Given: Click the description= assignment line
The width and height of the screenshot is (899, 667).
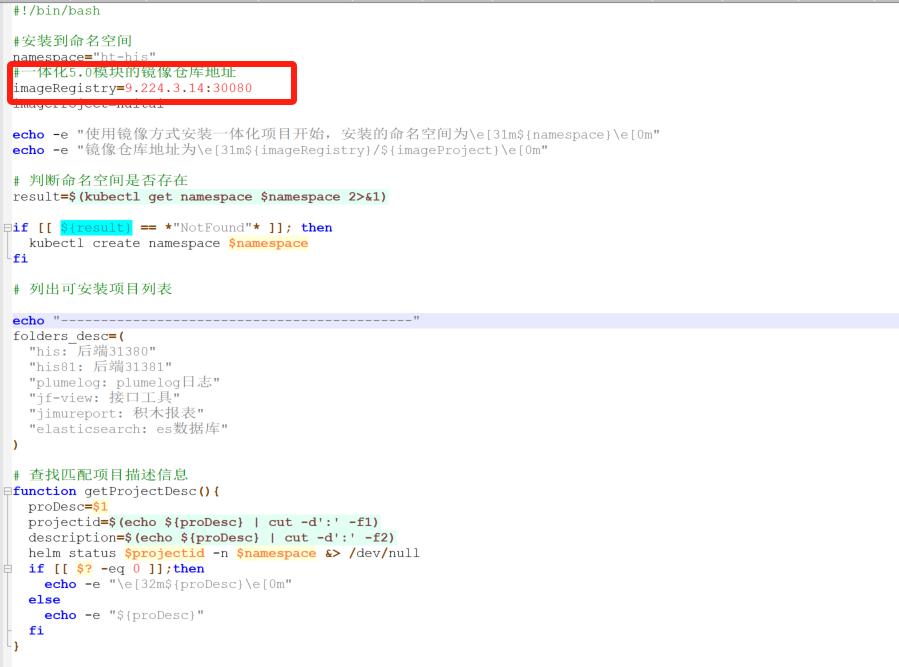Looking at the screenshot, I should click(x=211, y=537).
